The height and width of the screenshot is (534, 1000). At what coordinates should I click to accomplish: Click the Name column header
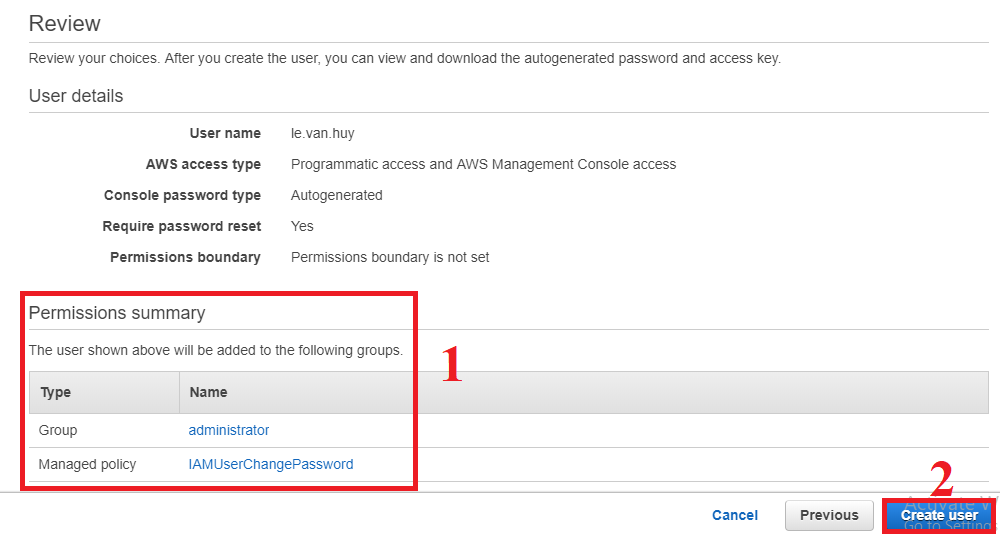click(208, 392)
